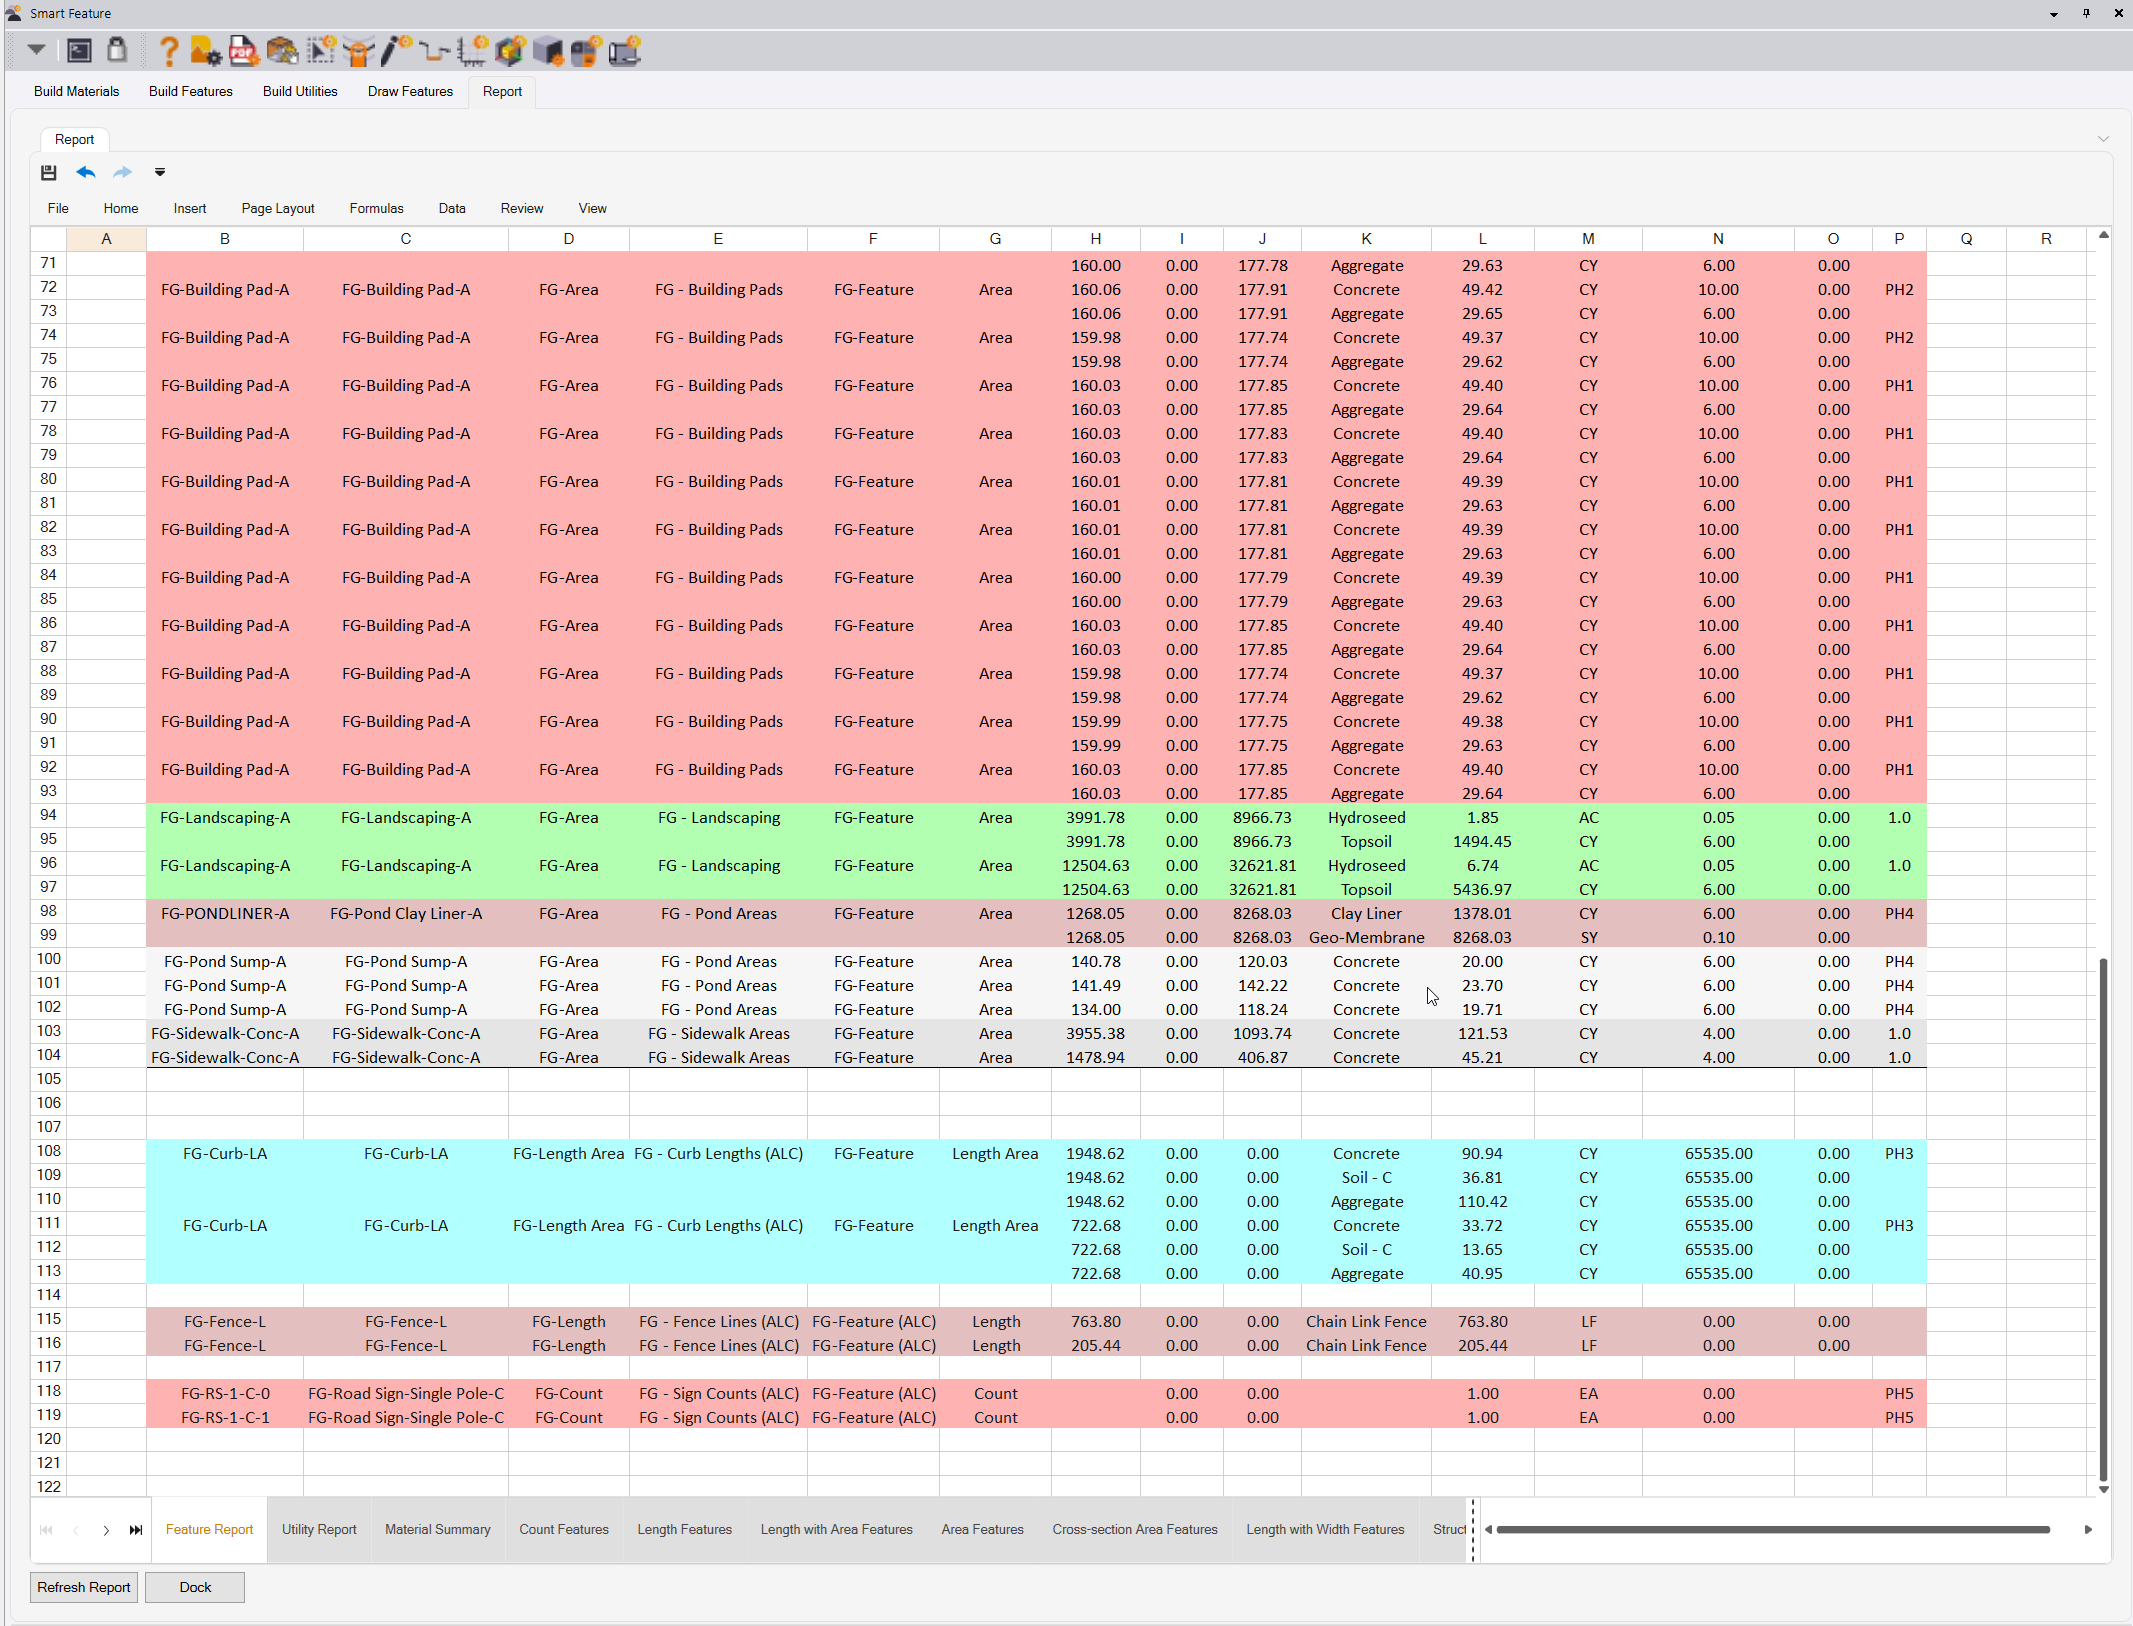2133x1626 pixels.
Task: Collapse the report ribbon chevron
Action: click(x=2102, y=139)
